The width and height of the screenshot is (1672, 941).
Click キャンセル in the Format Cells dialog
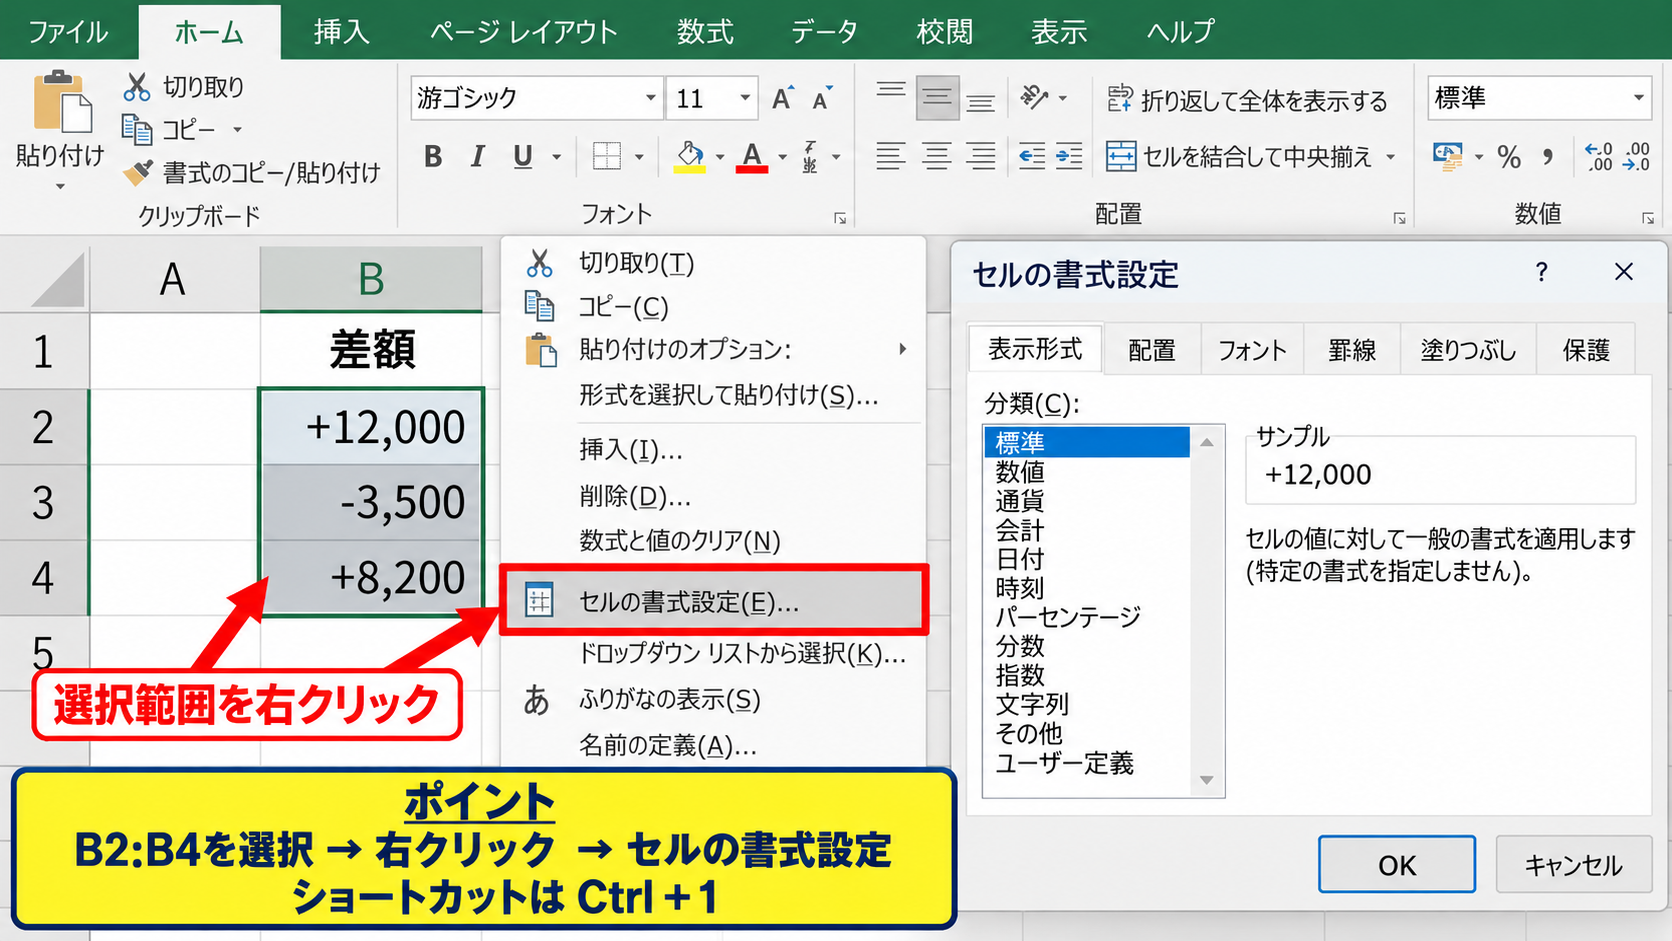coord(1573,864)
